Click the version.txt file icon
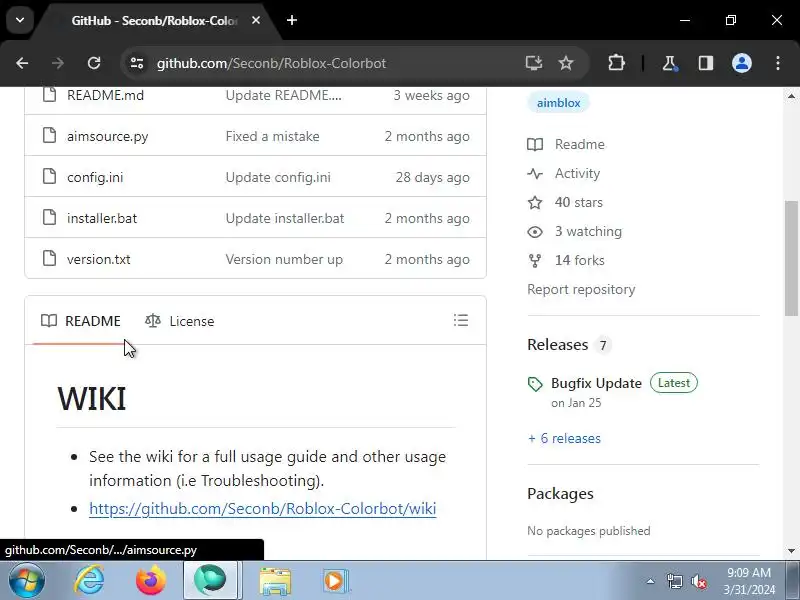 pos(49,258)
